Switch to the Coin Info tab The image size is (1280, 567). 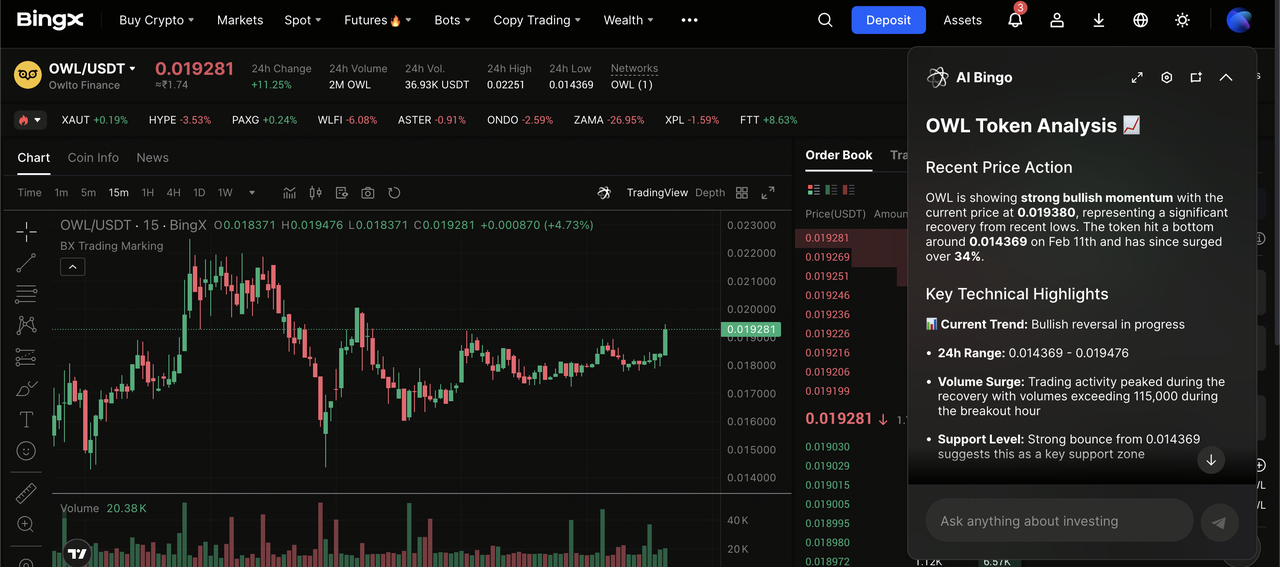click(x=93, y=158)
